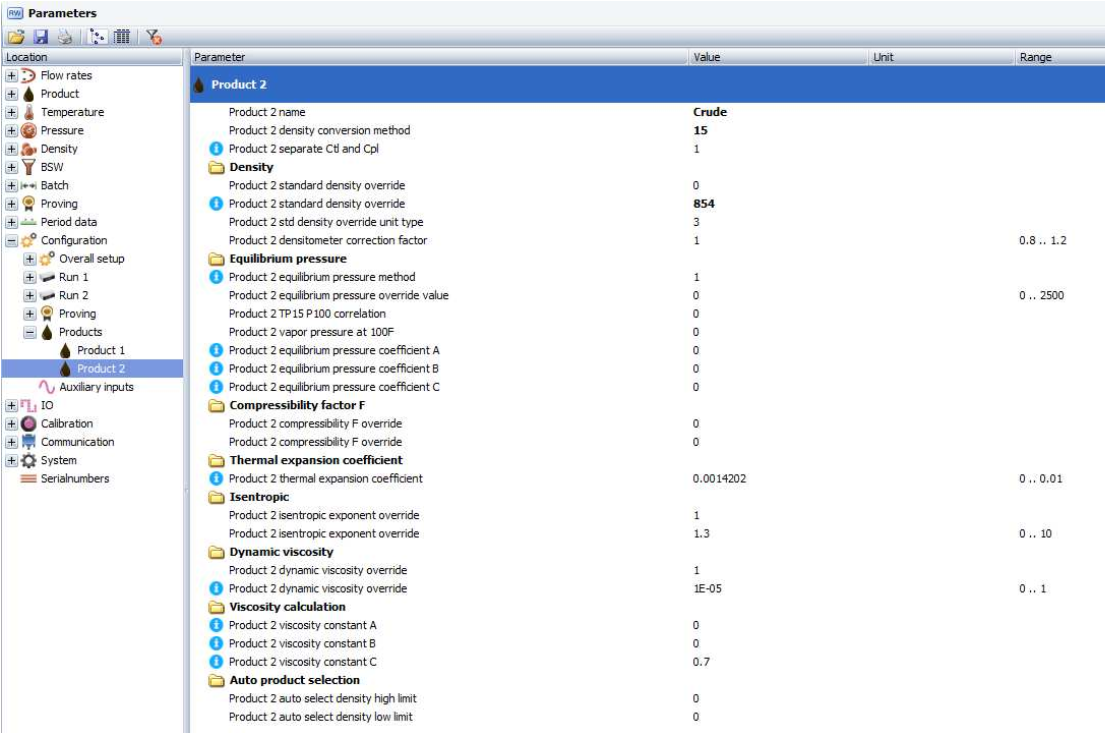Click the range 0.8 .. 1.2 cell
Image resolution: width=1105 pixels, height=733 pixels.
(1042, 240)
